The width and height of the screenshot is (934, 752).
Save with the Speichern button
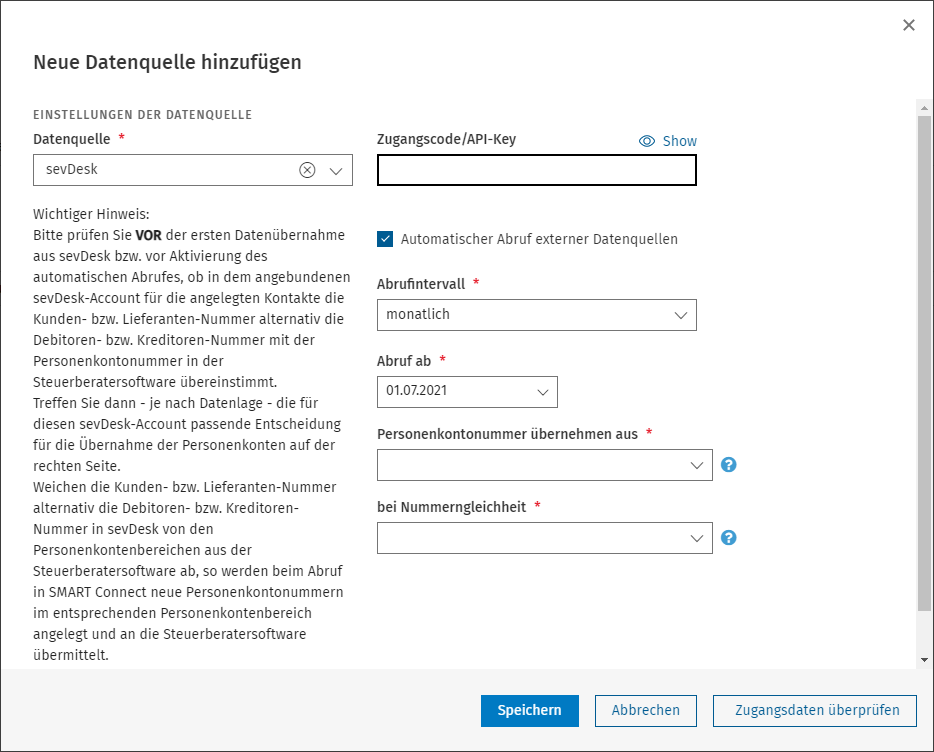[530, 711]
